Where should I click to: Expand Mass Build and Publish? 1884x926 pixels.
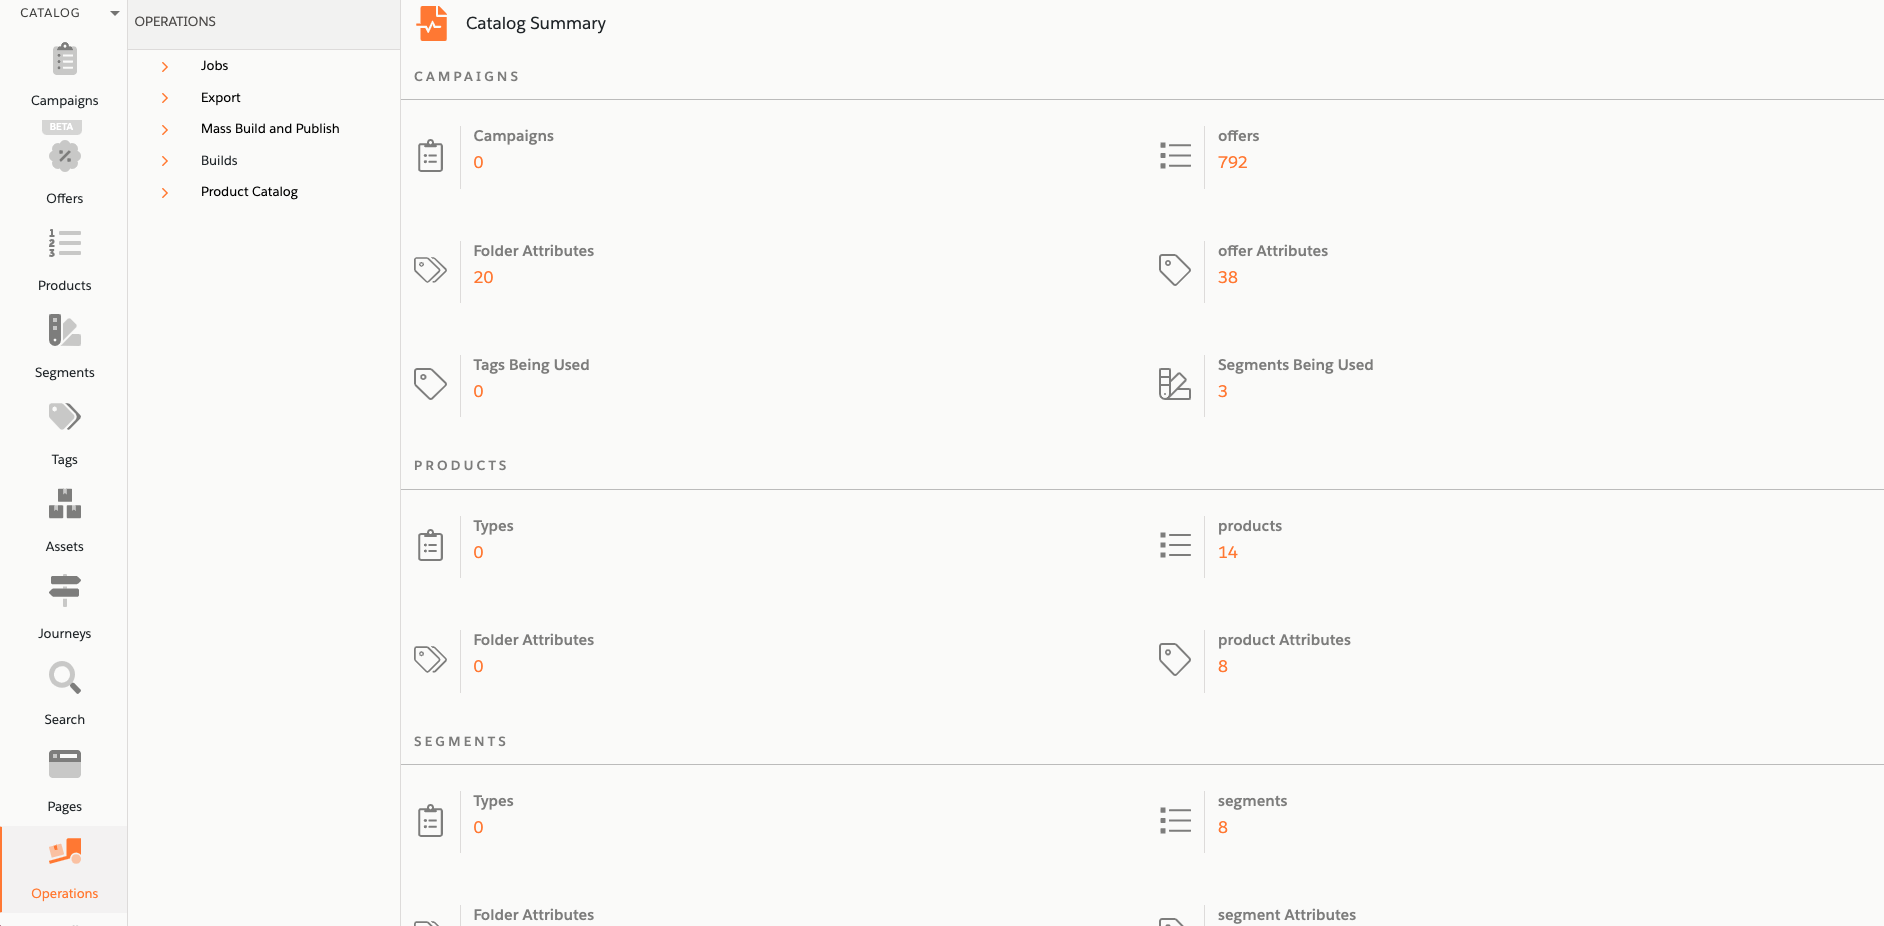(270, 129)
